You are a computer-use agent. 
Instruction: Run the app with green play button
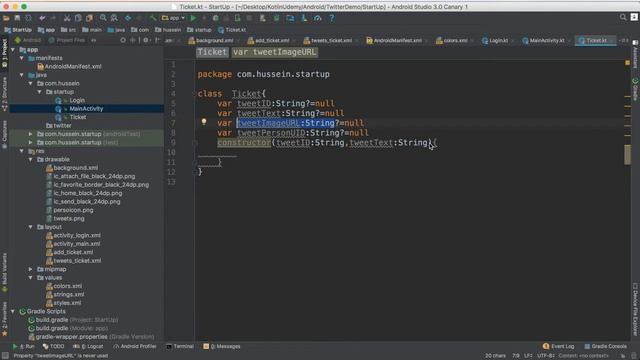pyautogui.click(x=193, y=18)
